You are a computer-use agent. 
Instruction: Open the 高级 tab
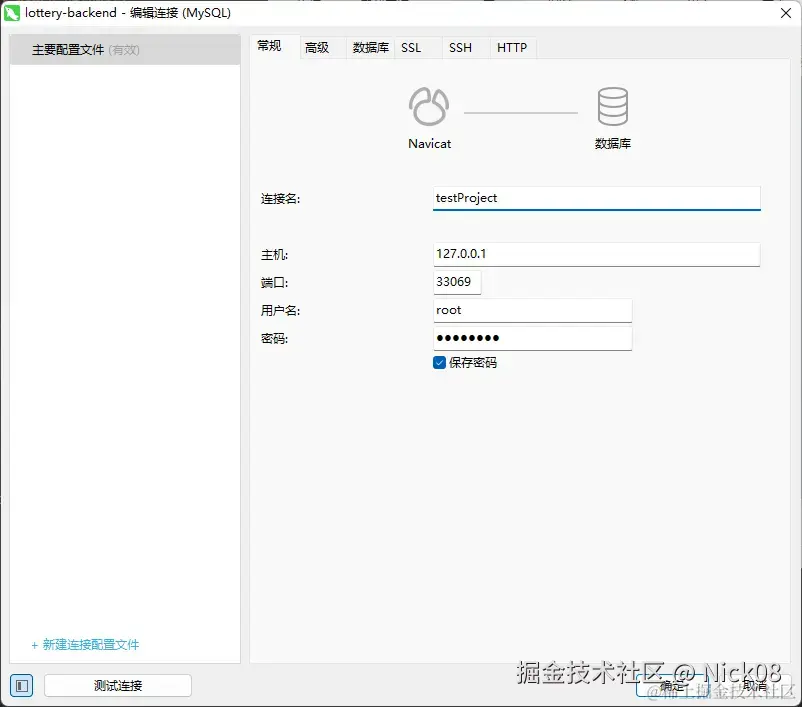[x=320, y=45]
